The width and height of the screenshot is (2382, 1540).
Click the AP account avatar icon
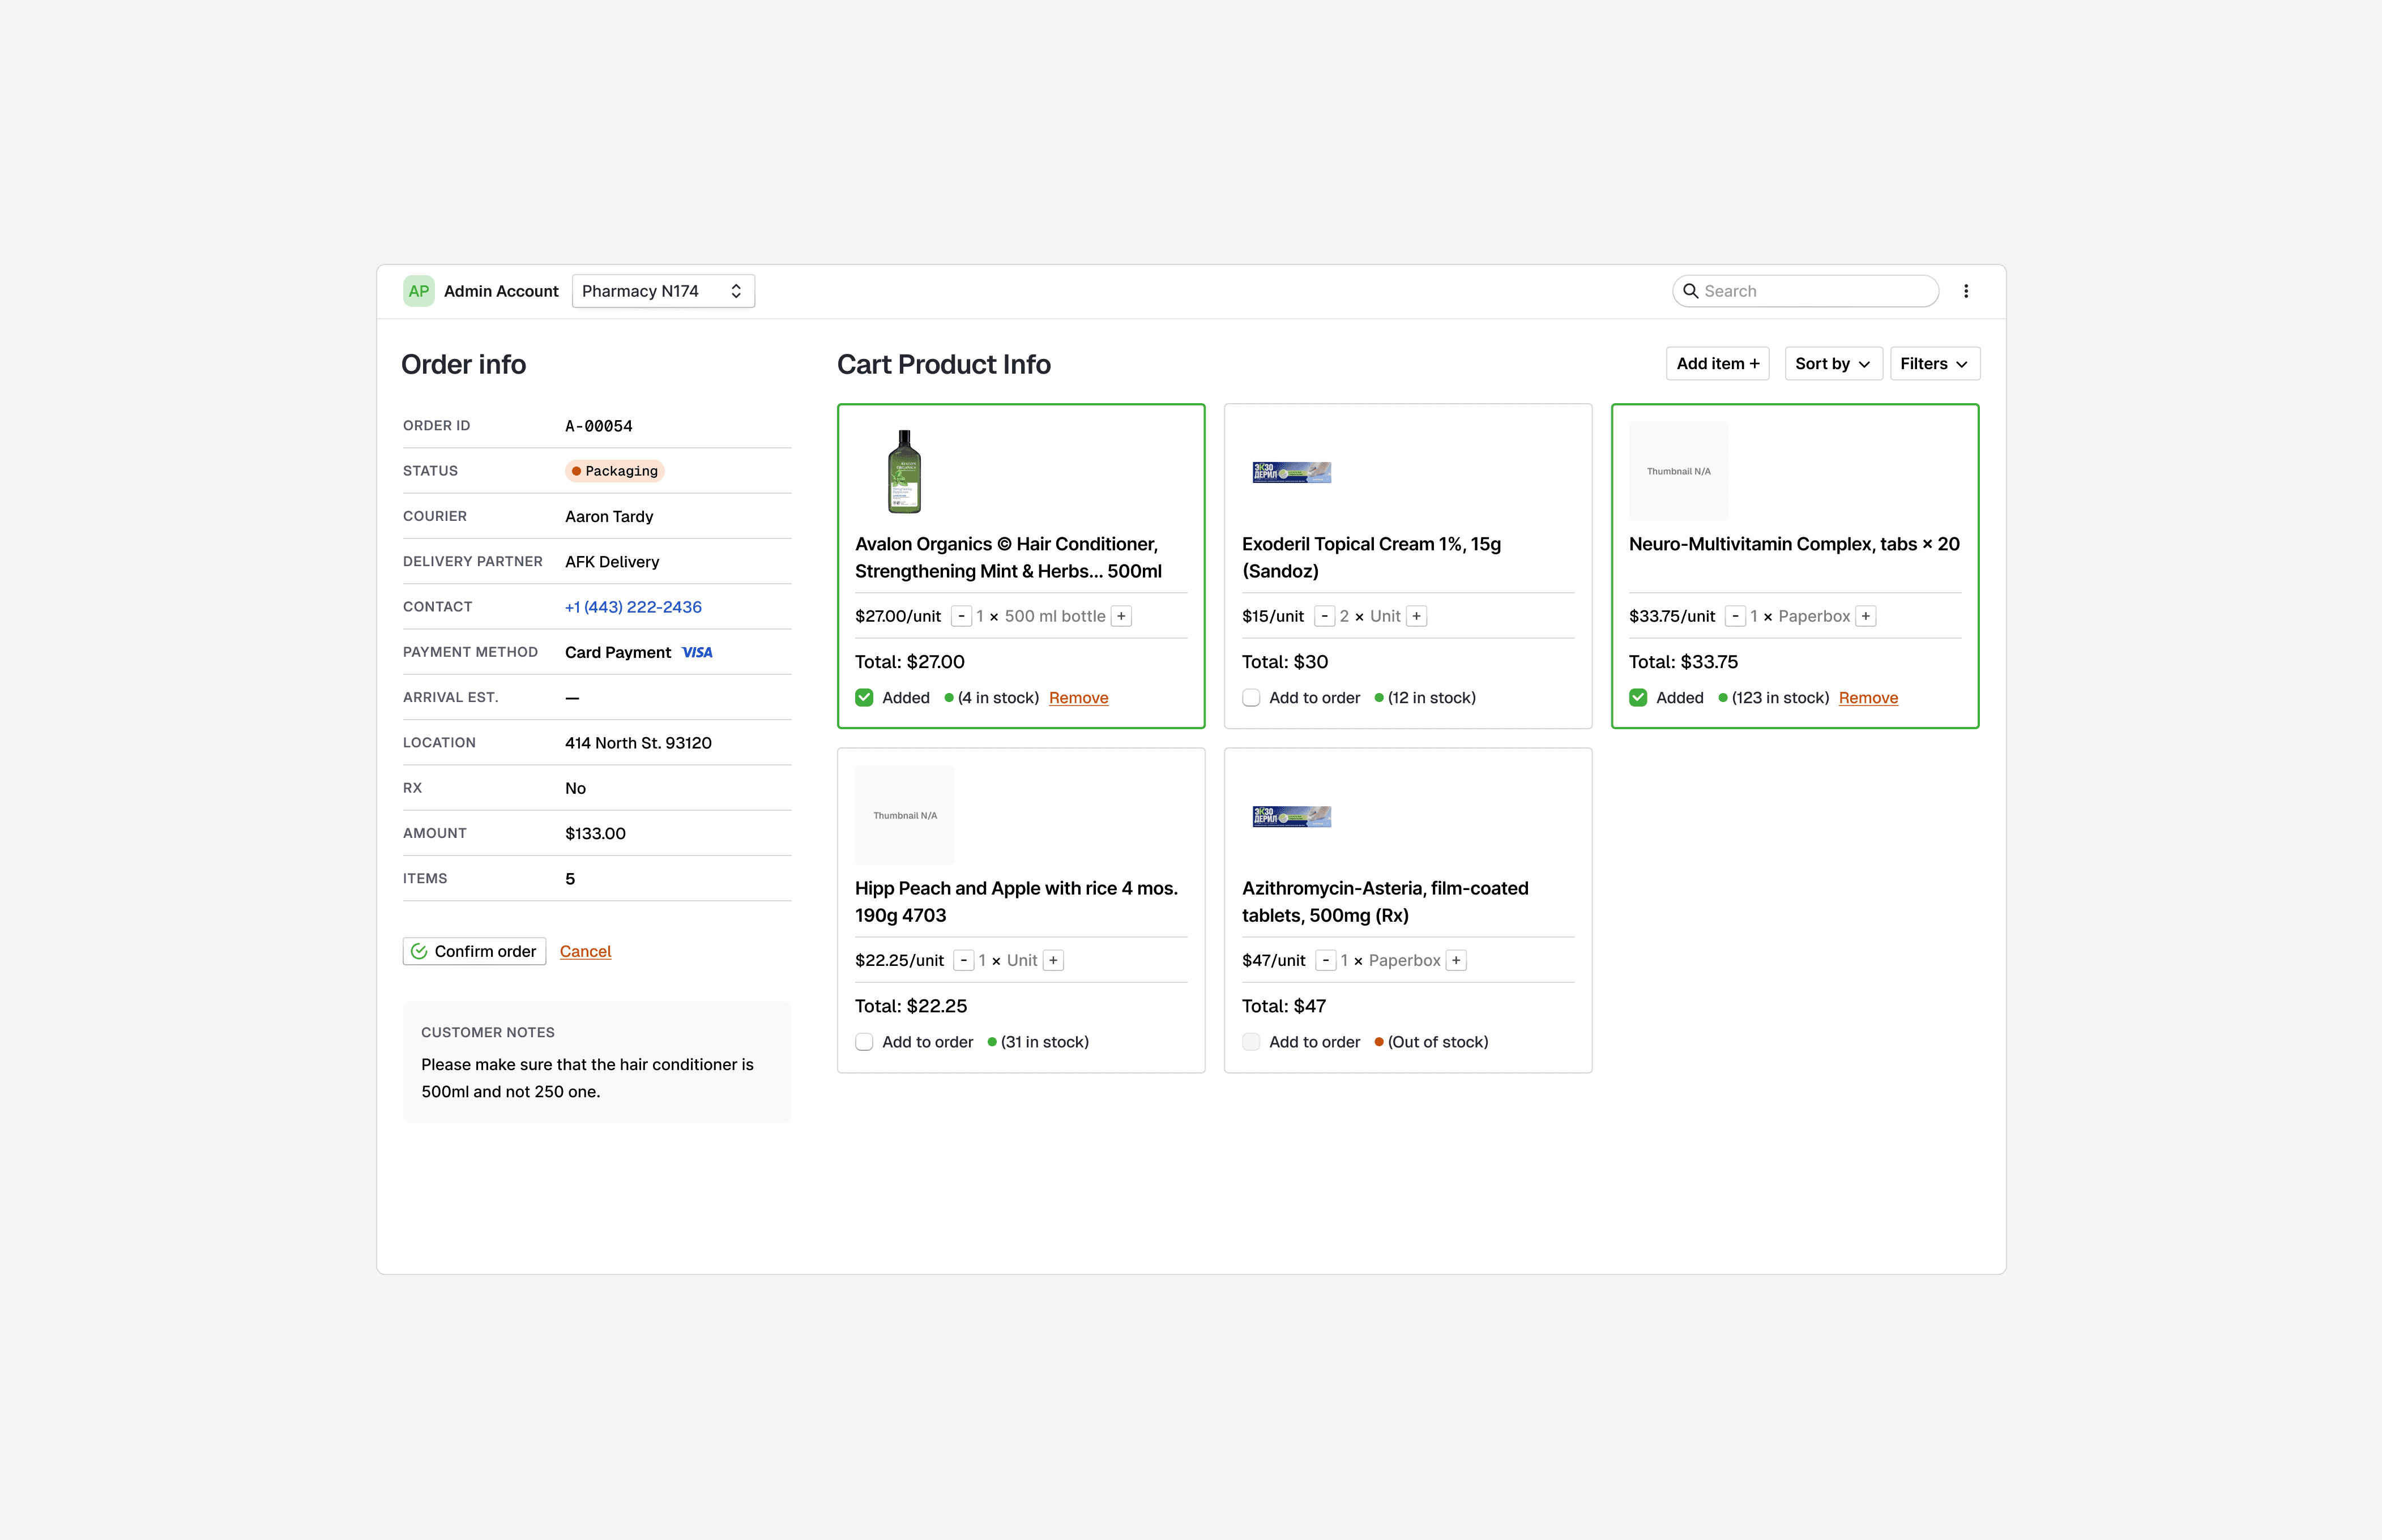point(418,291)
